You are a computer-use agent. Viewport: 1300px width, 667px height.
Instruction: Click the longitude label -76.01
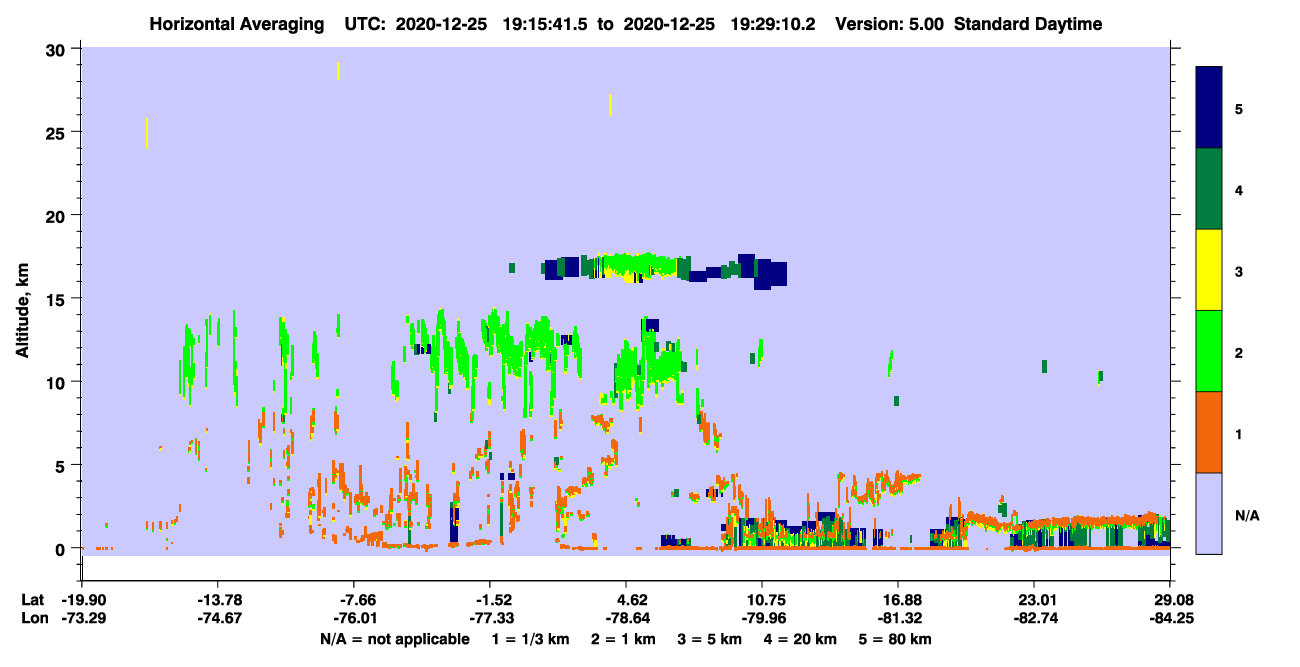point(354,618)
